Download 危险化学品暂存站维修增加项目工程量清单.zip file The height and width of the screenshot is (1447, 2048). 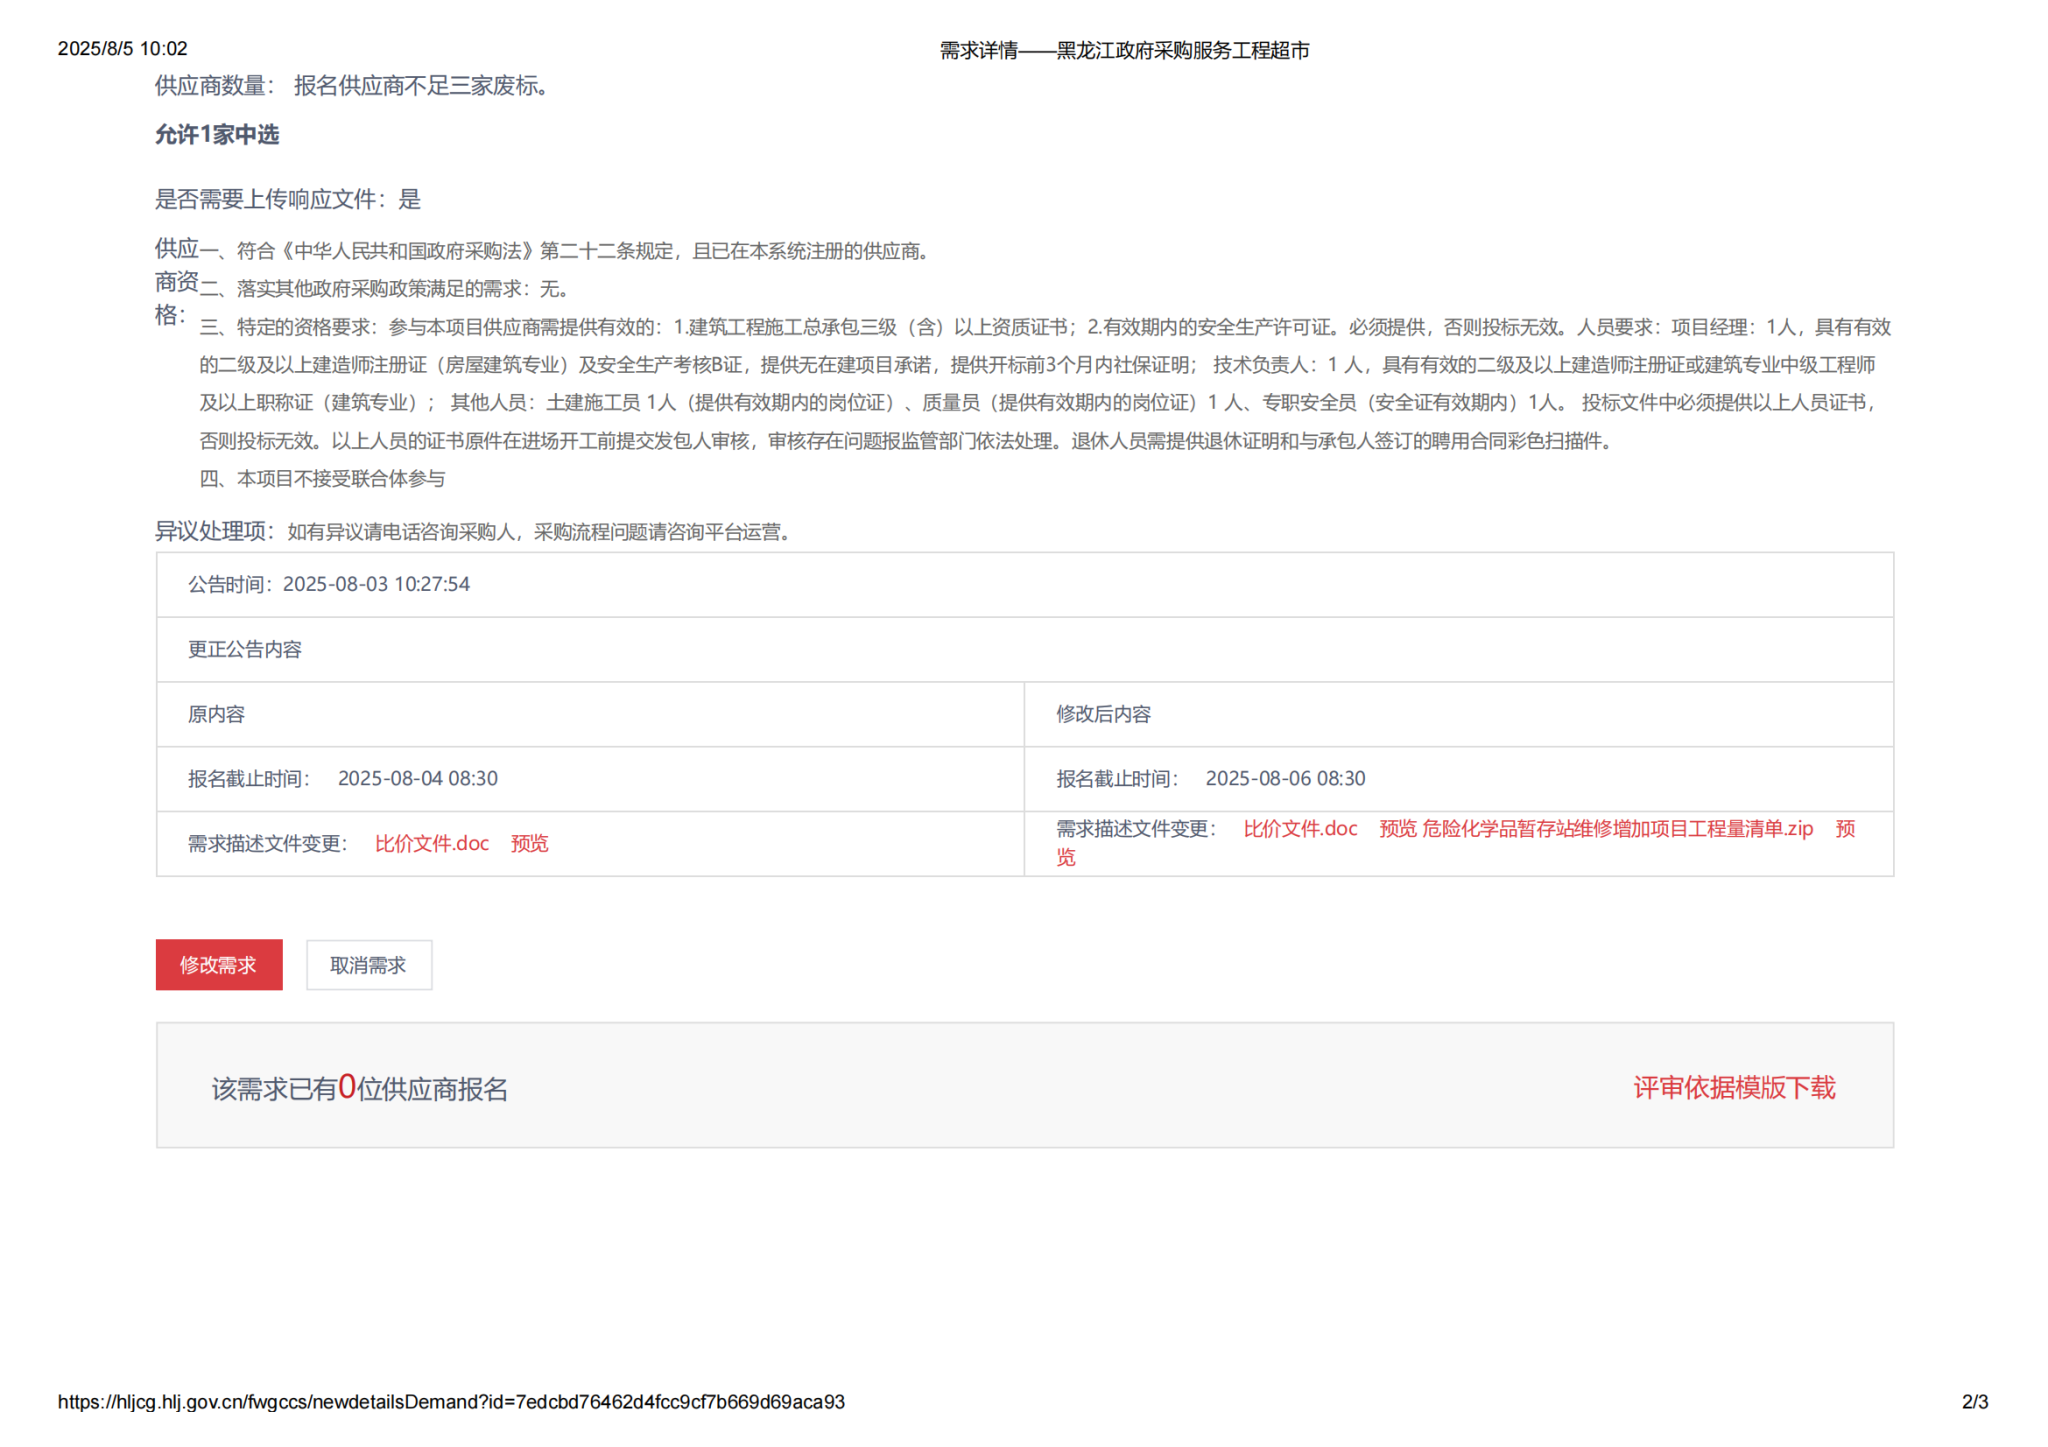click(1617, 828)
